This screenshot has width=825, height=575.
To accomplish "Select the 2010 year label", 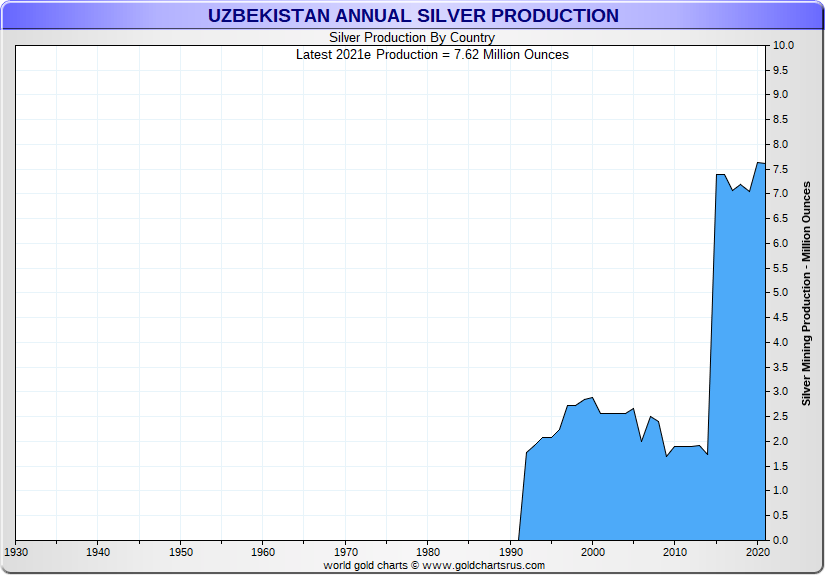I will (675, 552).
